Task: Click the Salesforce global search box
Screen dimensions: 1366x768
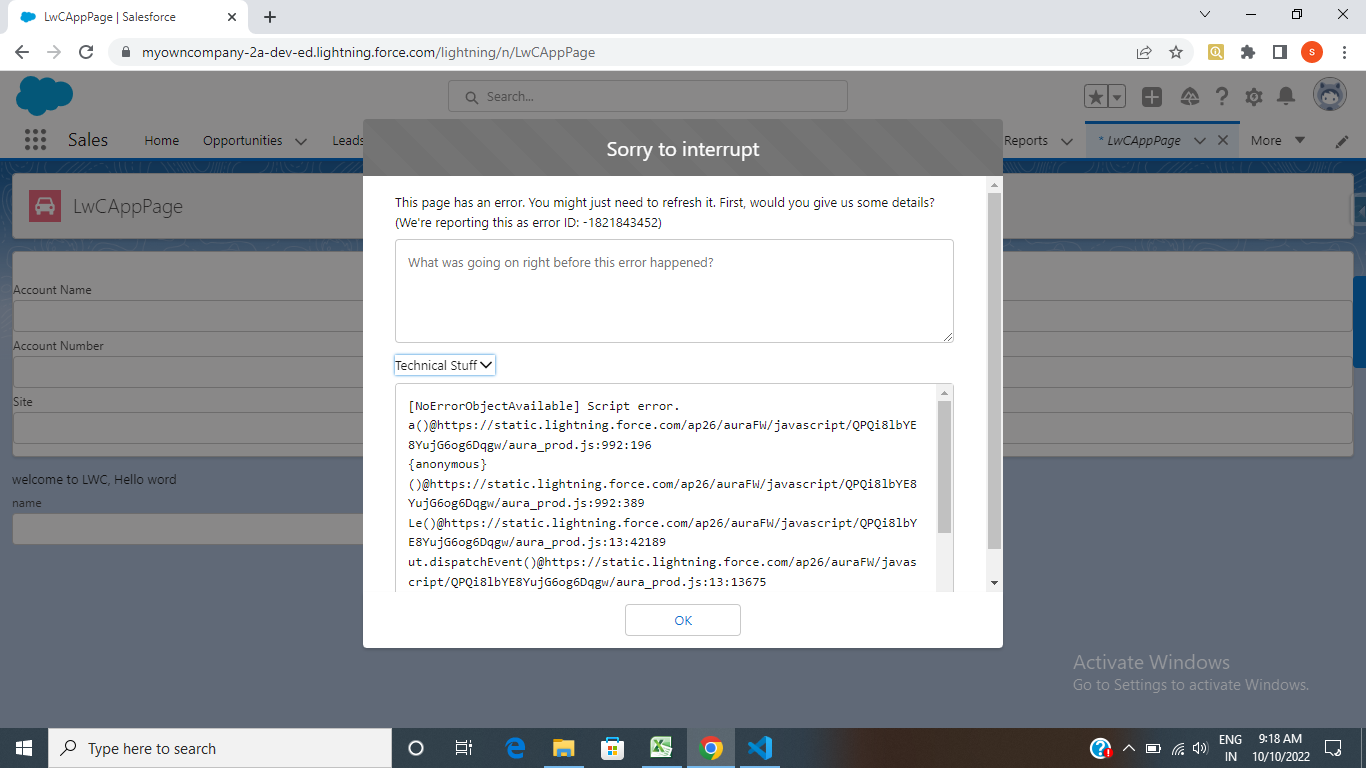Action: pyautogui.click(x=647, y=96)
